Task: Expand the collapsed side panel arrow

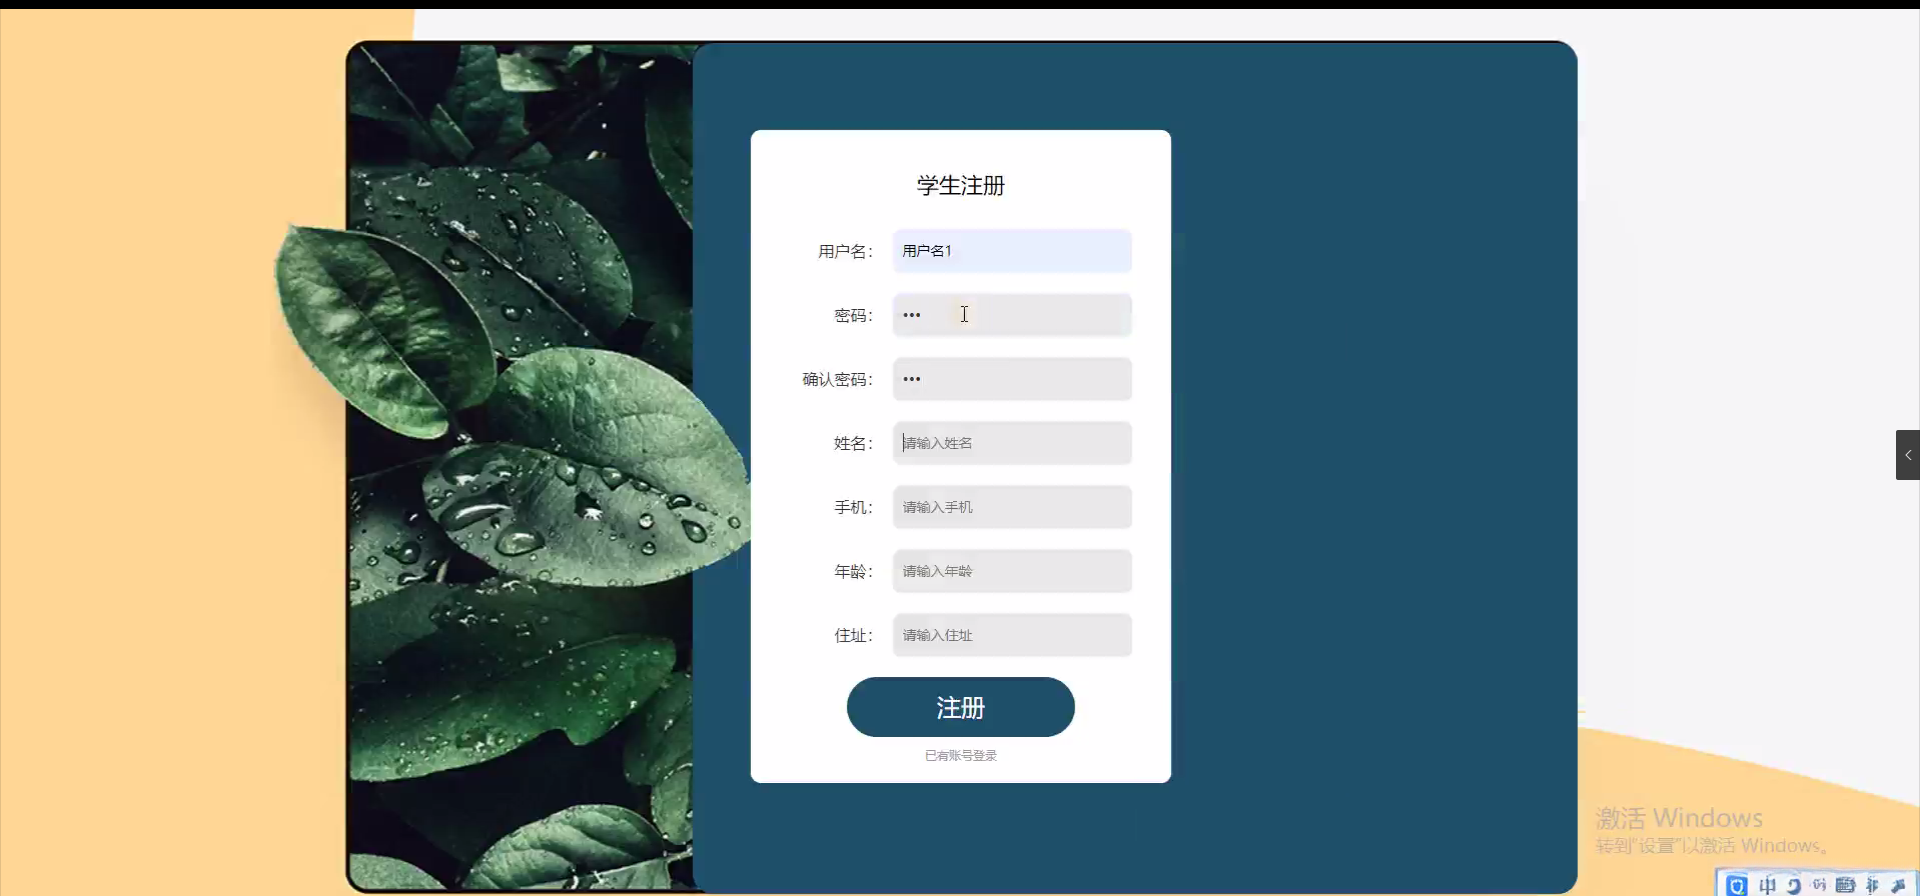Action: pyautogui.click(x=1908, y=455)
